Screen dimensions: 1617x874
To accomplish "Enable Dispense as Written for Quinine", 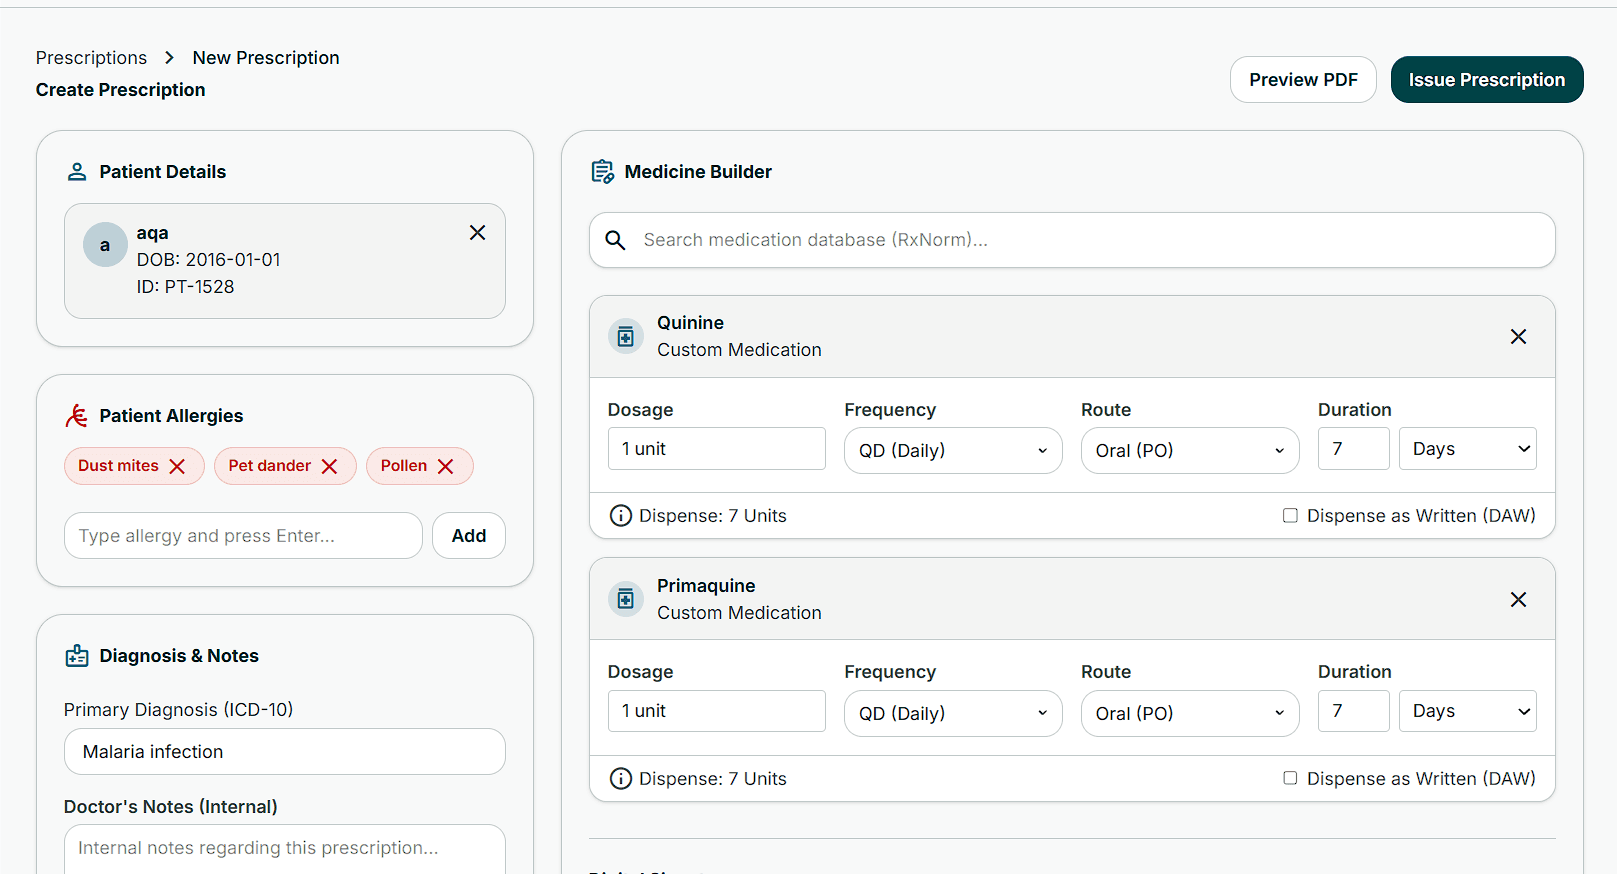I will tap(1290, 516).
